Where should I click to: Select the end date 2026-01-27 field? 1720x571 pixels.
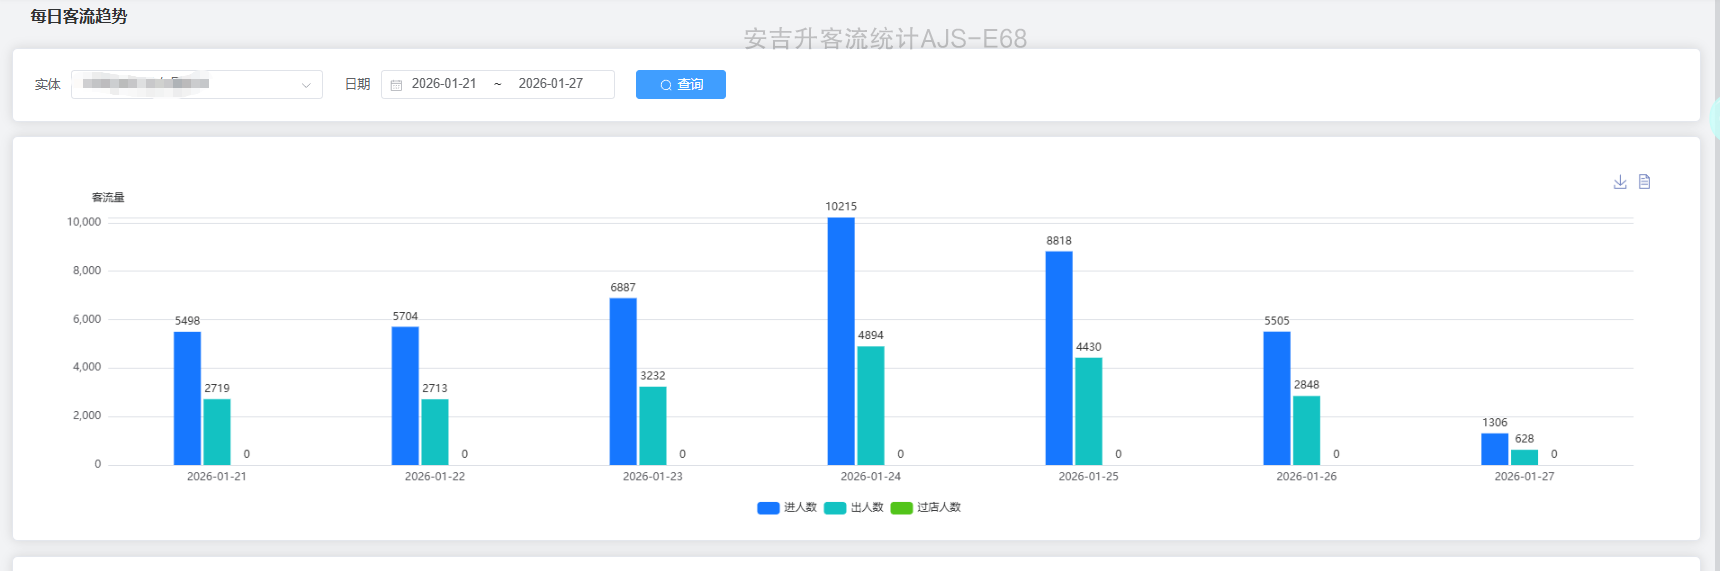click(550, 84)
